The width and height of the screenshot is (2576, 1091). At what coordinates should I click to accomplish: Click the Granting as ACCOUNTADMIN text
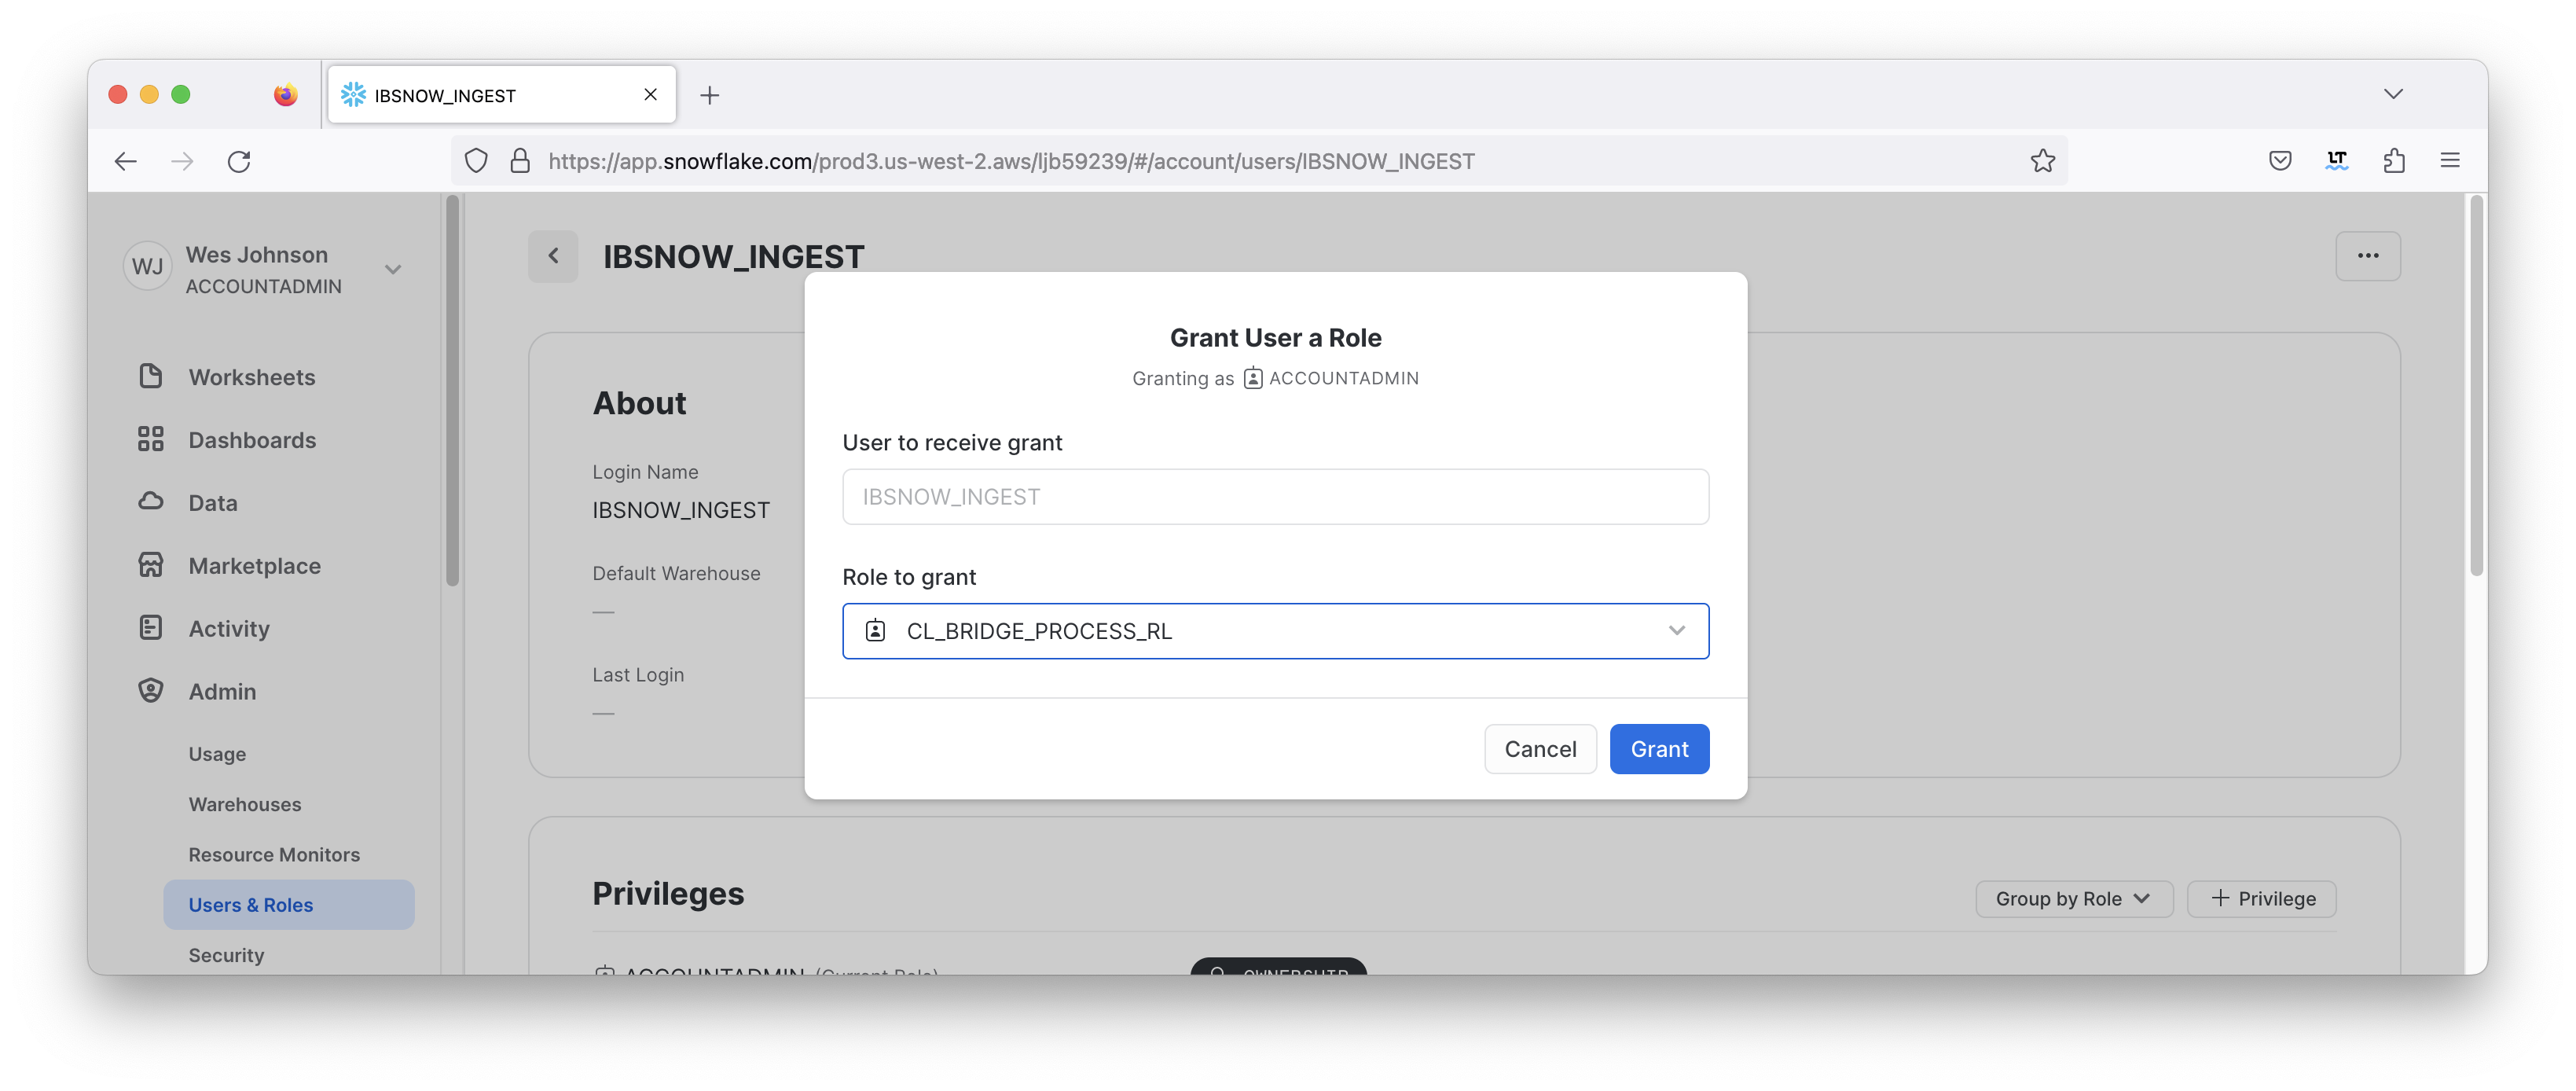[1275, 378]
